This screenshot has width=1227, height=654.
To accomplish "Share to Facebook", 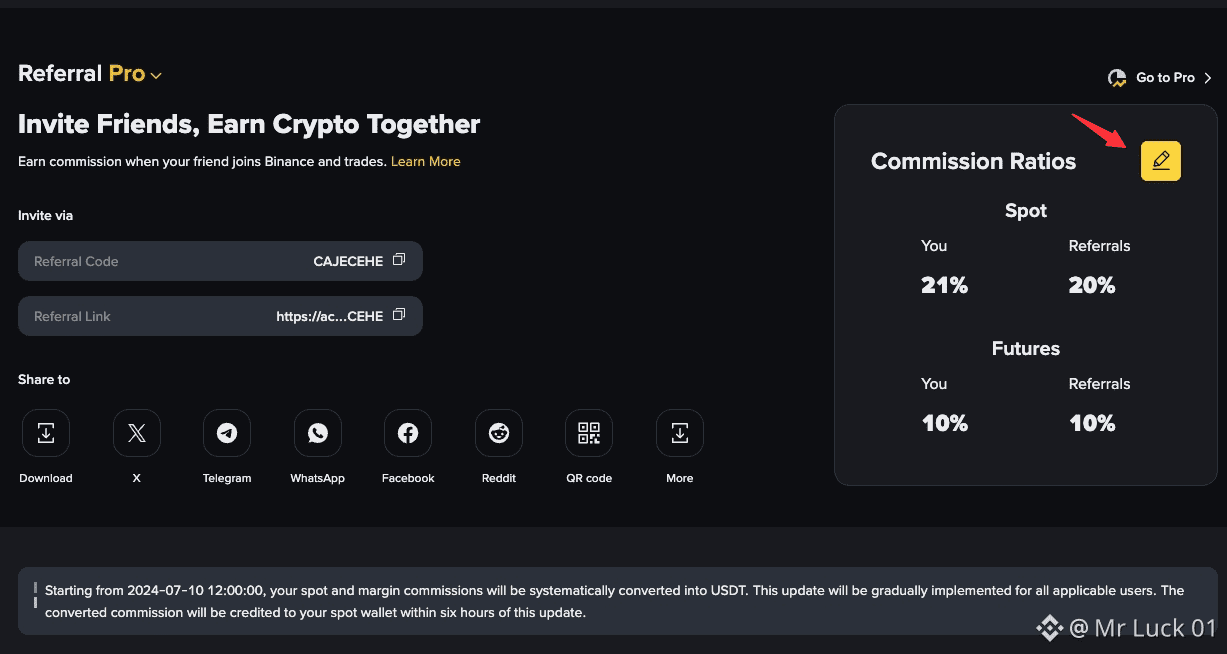I will 408,433.
